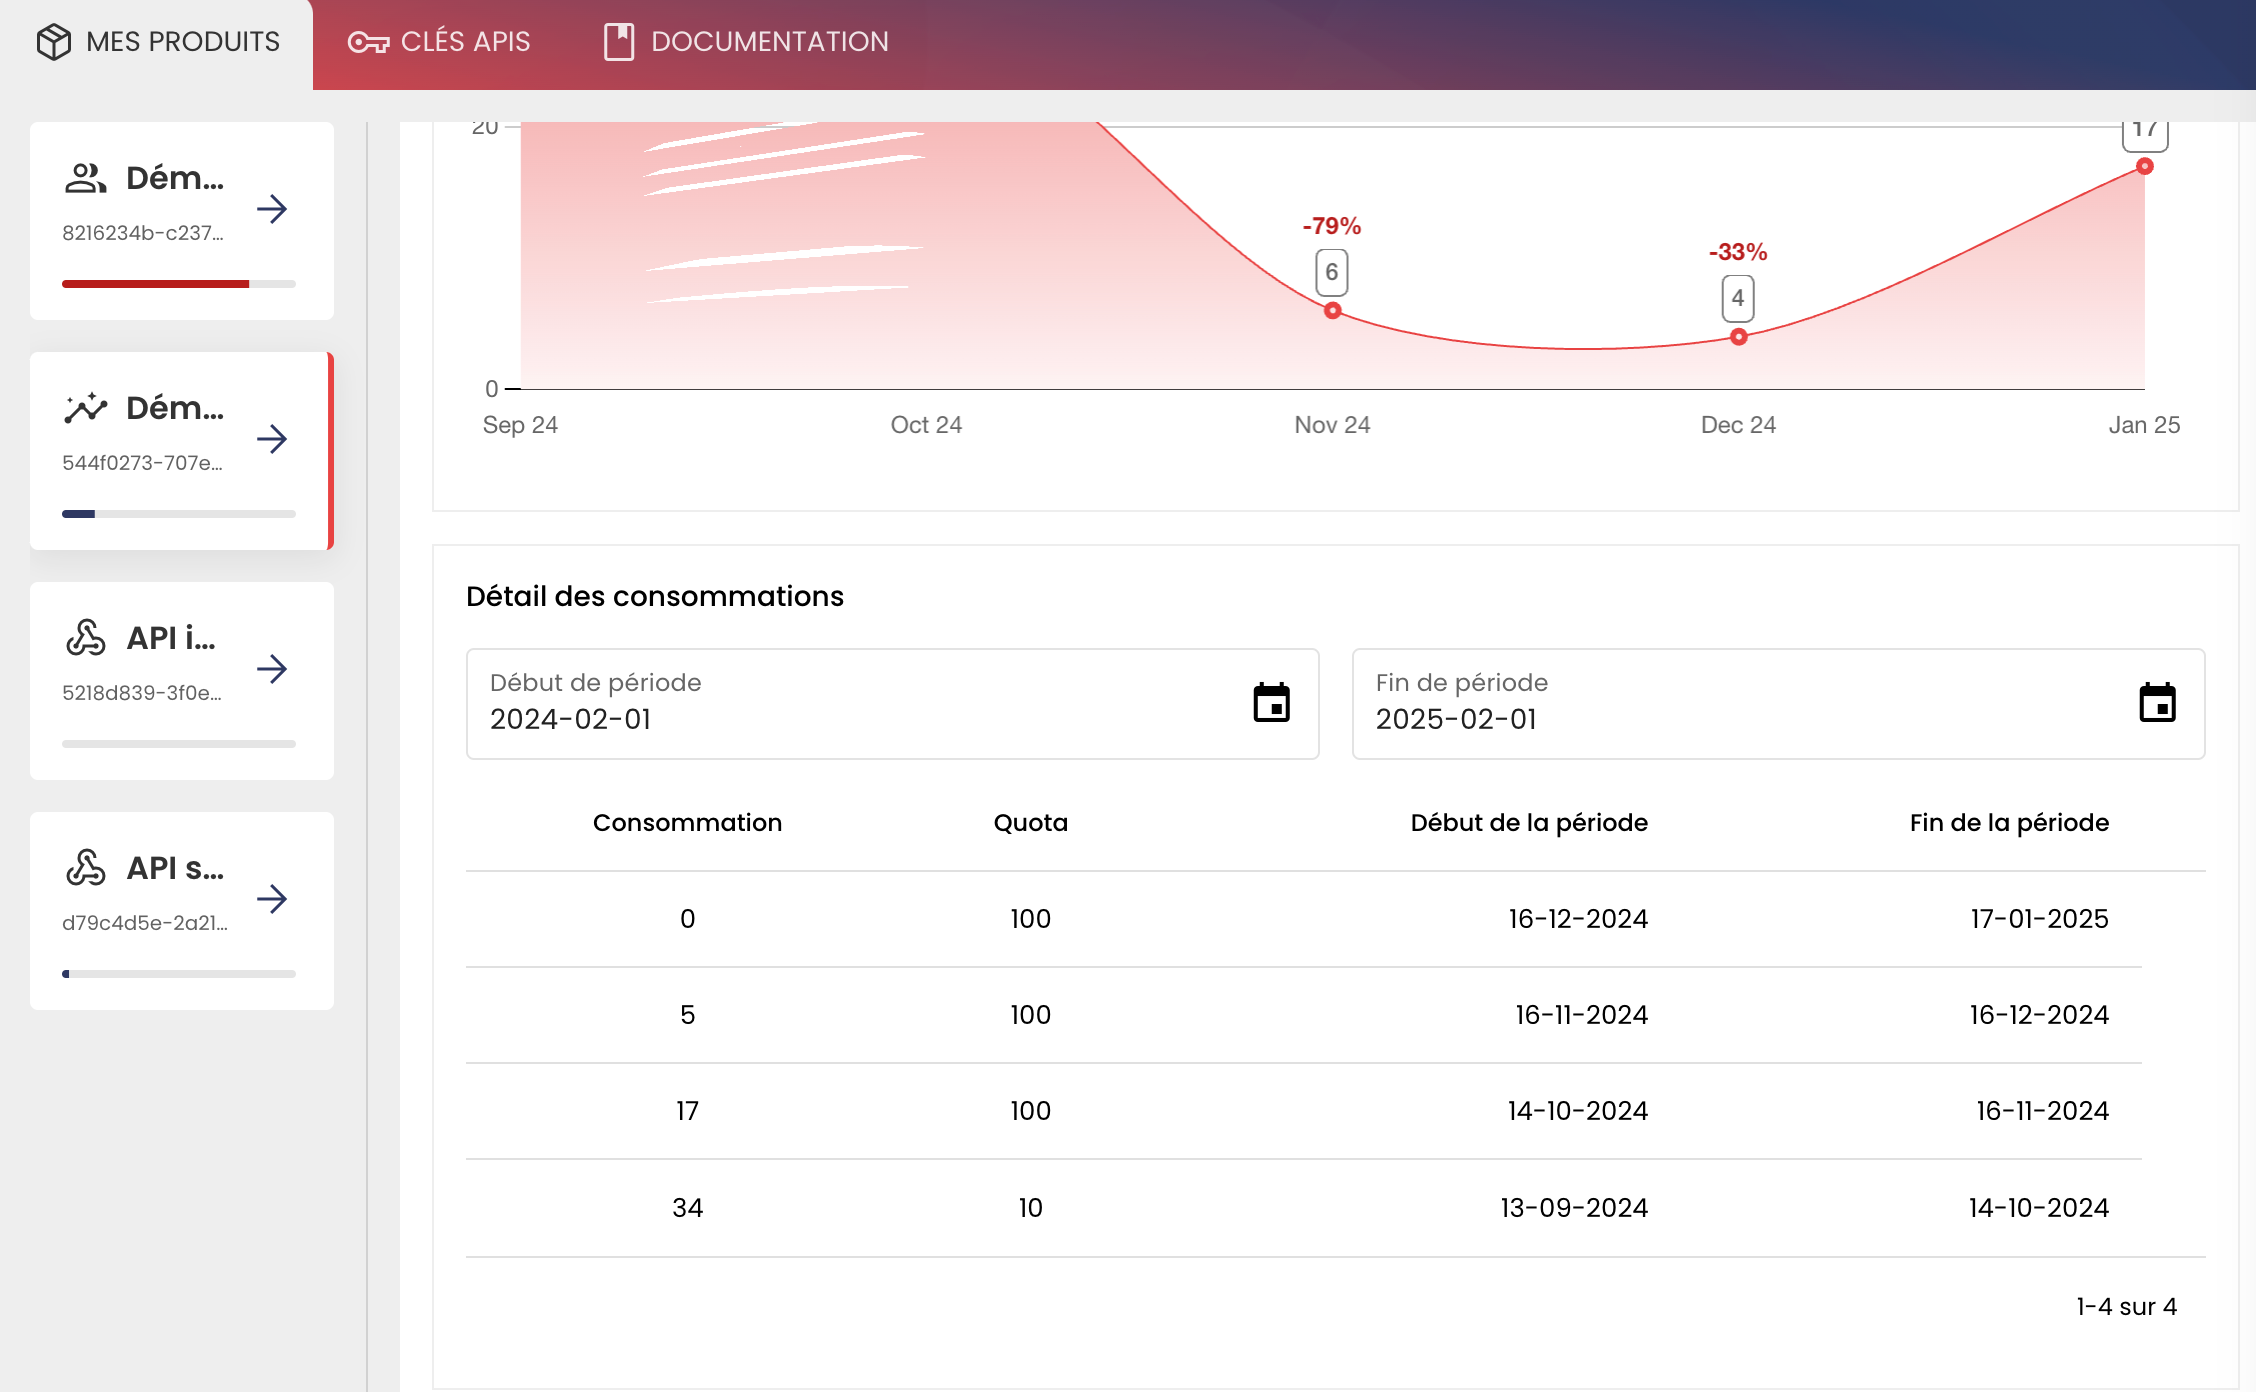This screenshot has height=1392, width=2256.
Task: Click the chart sparkle icon on card 544f0273-707e
Action: click(x=86, y=408)
